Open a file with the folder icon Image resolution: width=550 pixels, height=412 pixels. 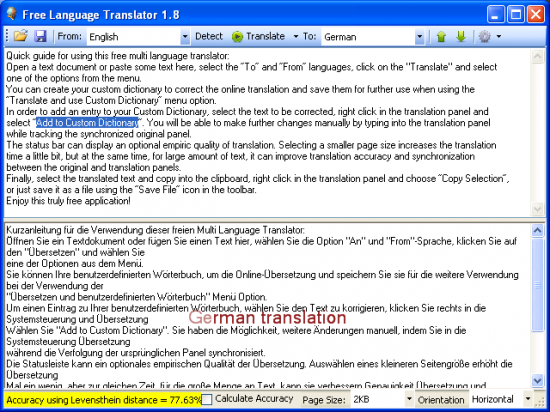(21, 36)
